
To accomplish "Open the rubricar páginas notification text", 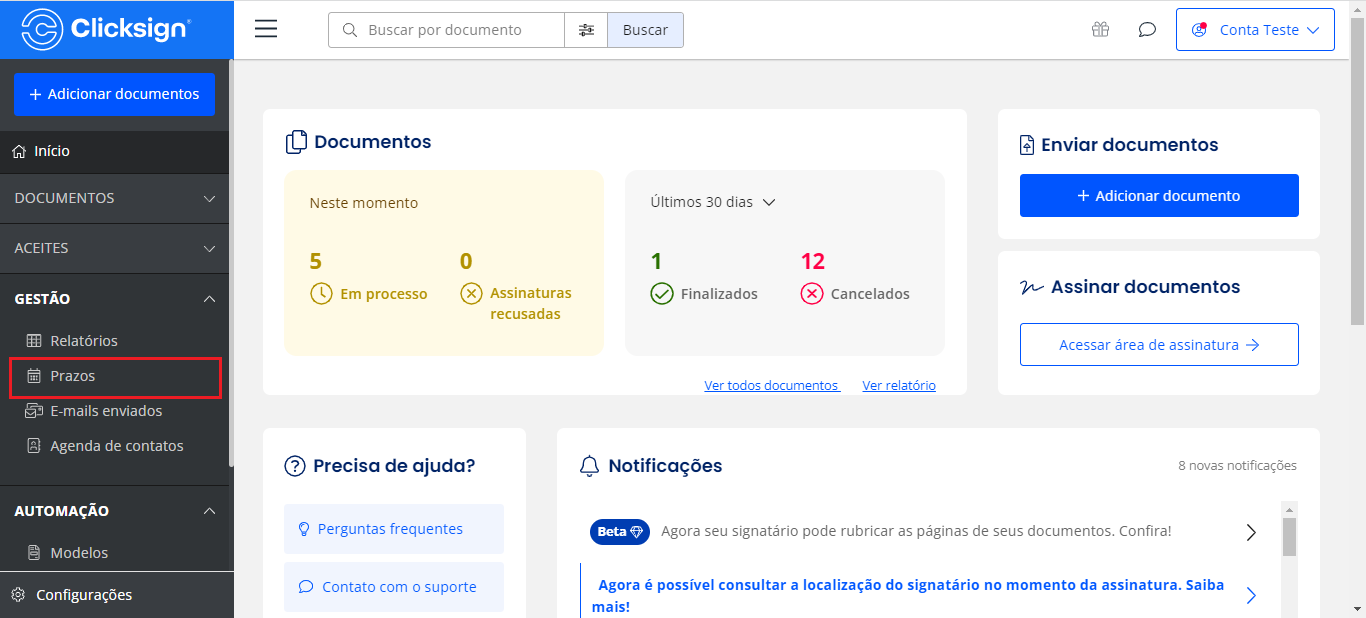I will [x=916, y=531].
